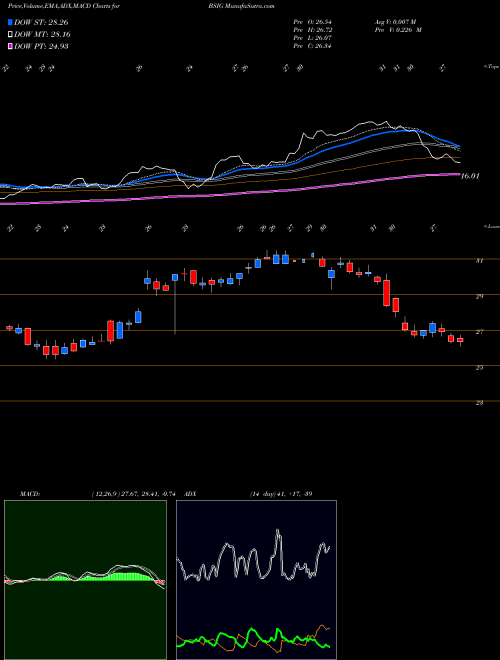This screenshot has height=660, width=500.
Task: Click the long-wick candlestick touching the 27 line
Action: click(175, 302)
